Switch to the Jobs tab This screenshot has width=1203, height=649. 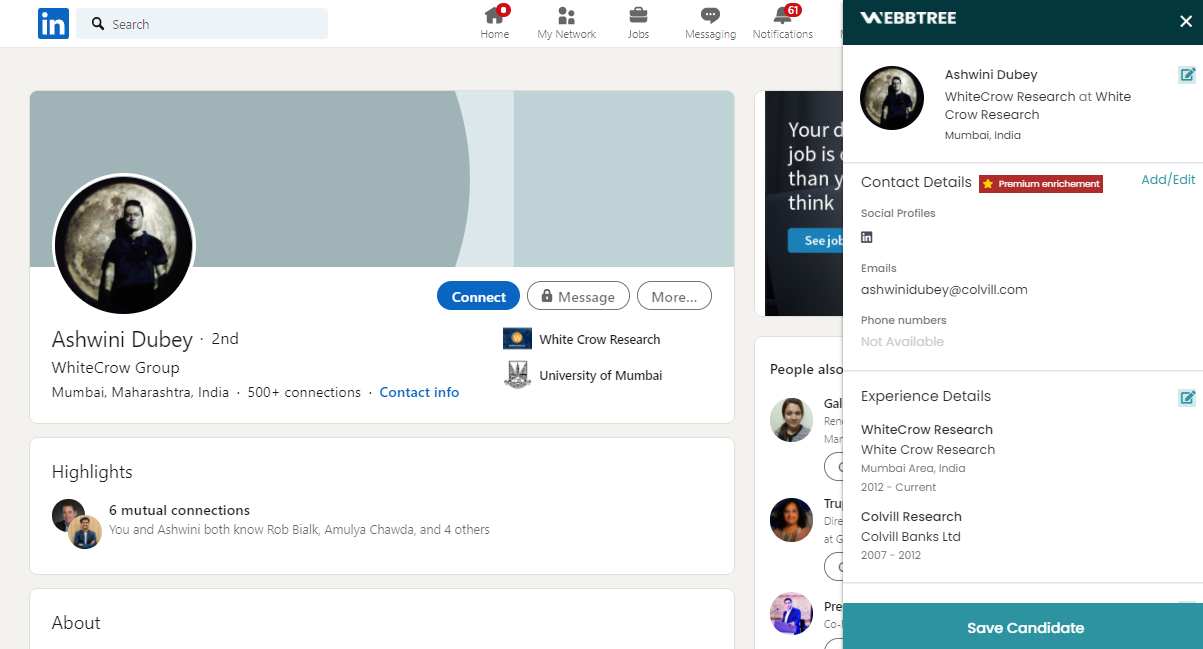pyautogui.click(x=638, y=23)
